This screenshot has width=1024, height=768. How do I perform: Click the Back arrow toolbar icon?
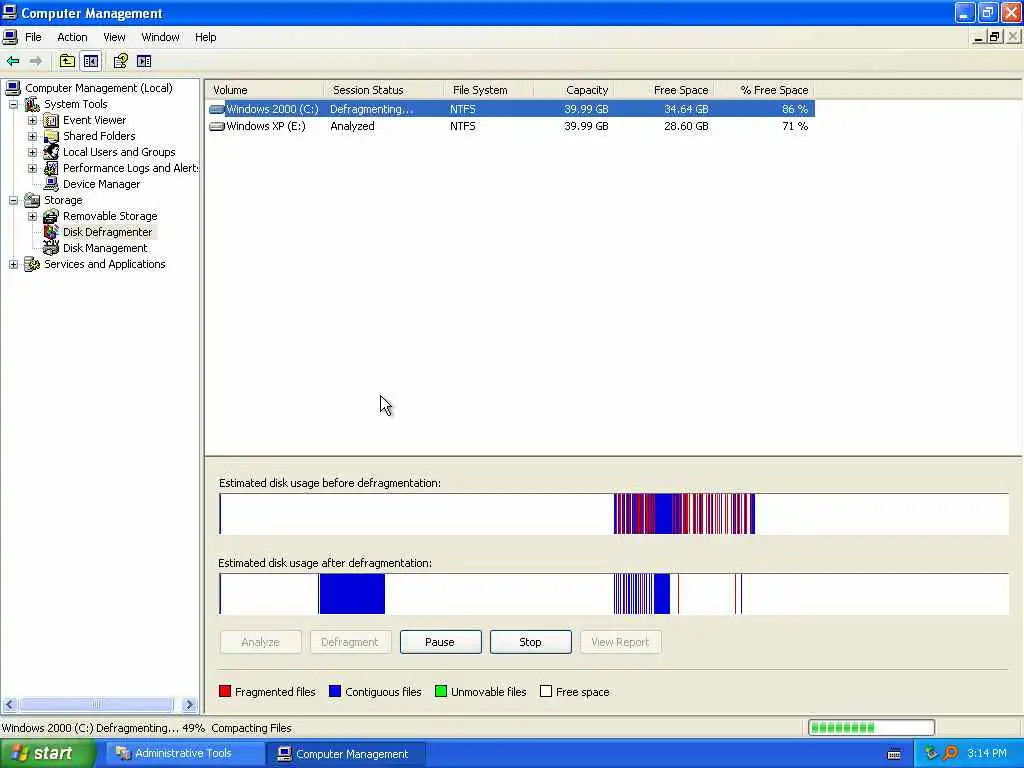click(x=13, y=61)
